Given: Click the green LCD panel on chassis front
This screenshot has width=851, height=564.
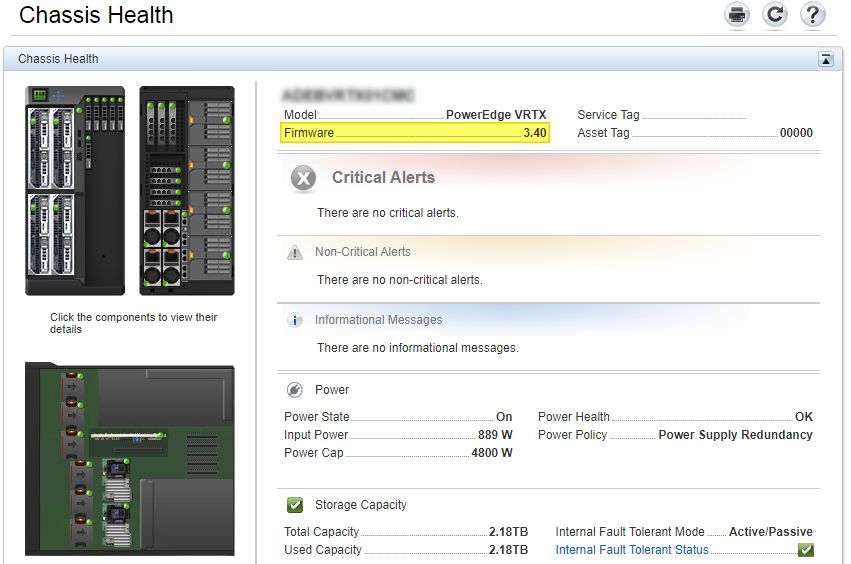Looking at the screenshot, I should (41, 96).
